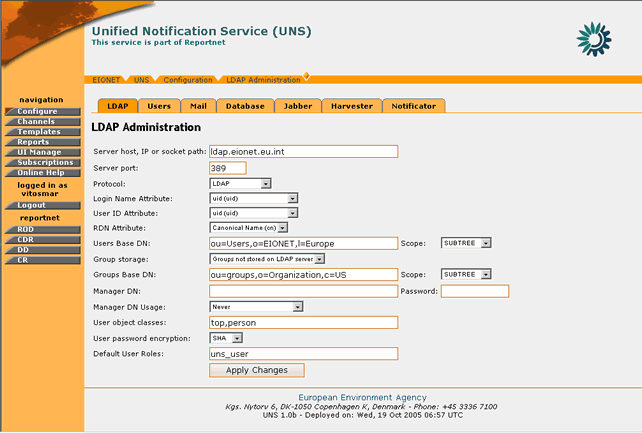This screenshot has width=642, height=433.
Task: Open the Notificator tab
Action: pyautogui.click(x=414, y=106)
